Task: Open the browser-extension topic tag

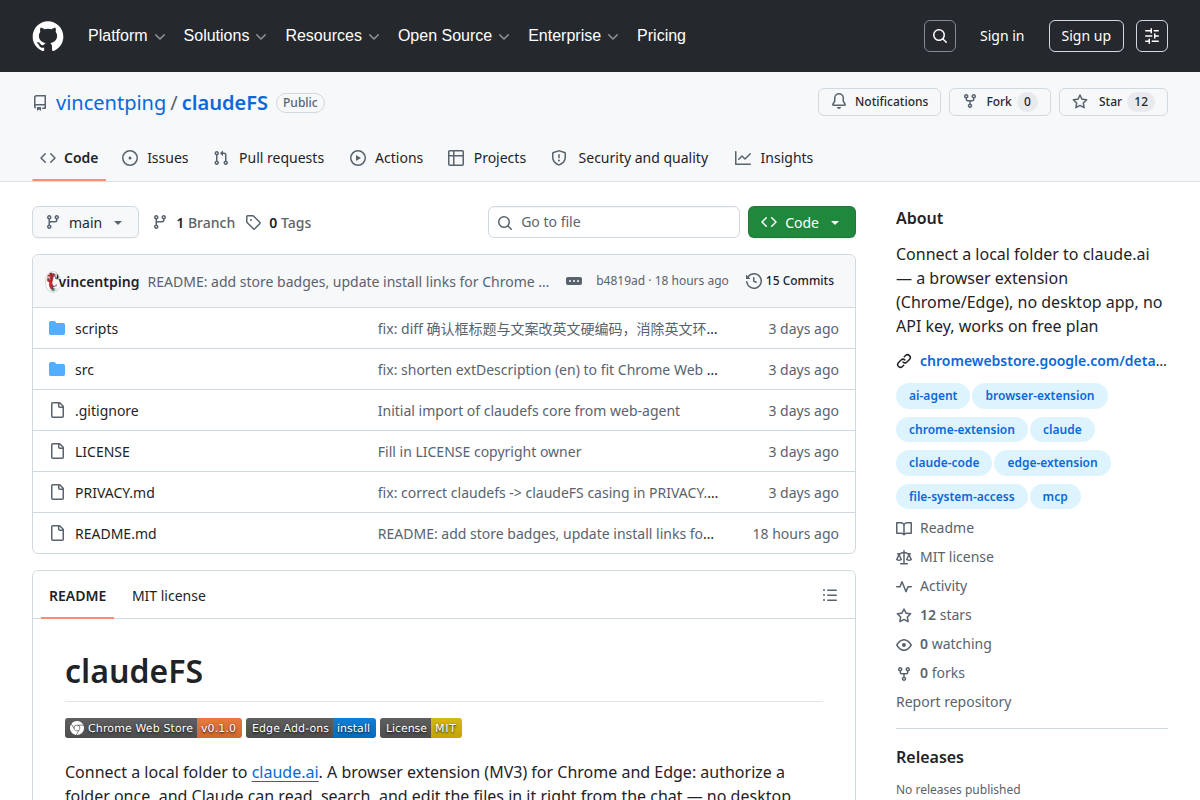Action: (1040, 396)
